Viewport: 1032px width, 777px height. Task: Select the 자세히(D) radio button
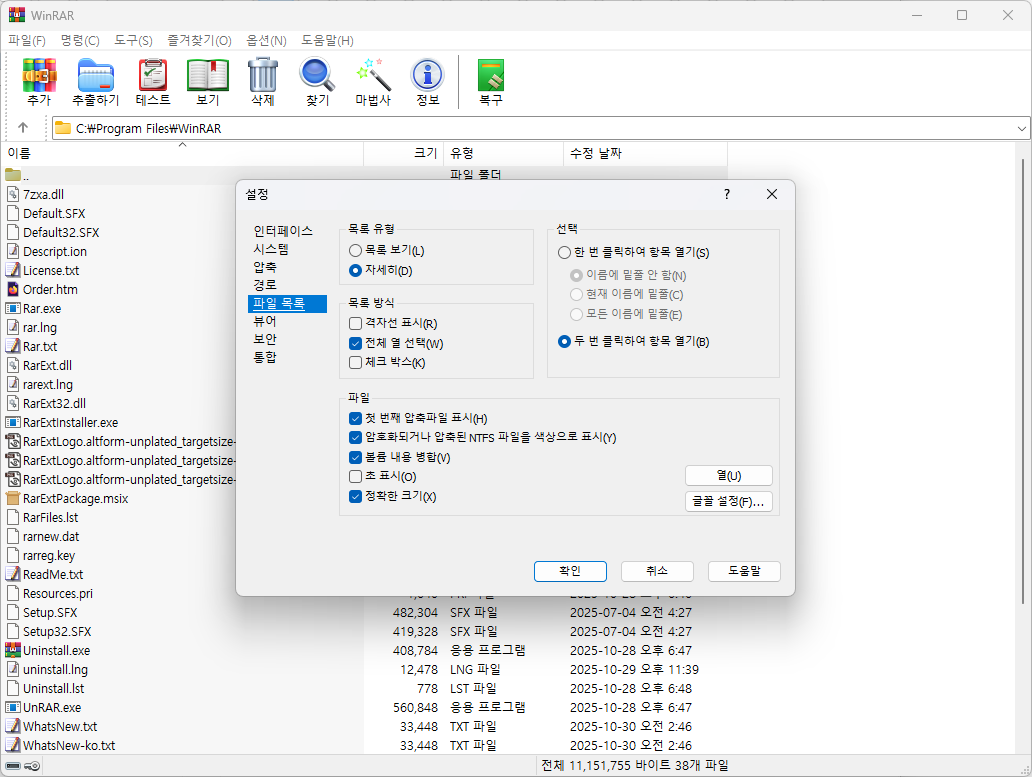pyautogui.click(x=355, y=270)
